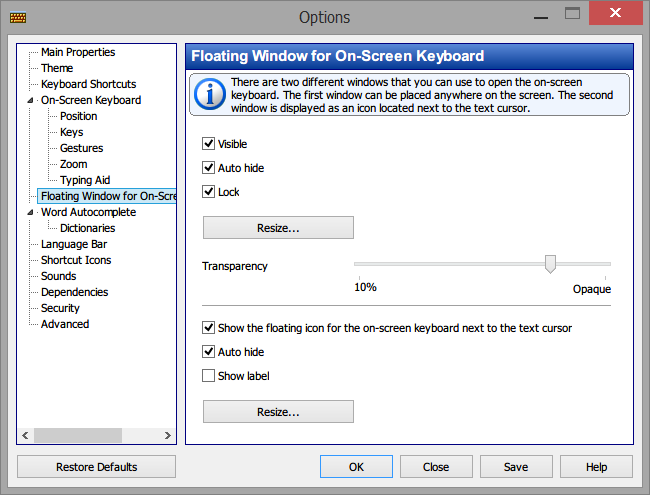
Task: Click the Transparency slider thumb
Action: coord(550,264)
